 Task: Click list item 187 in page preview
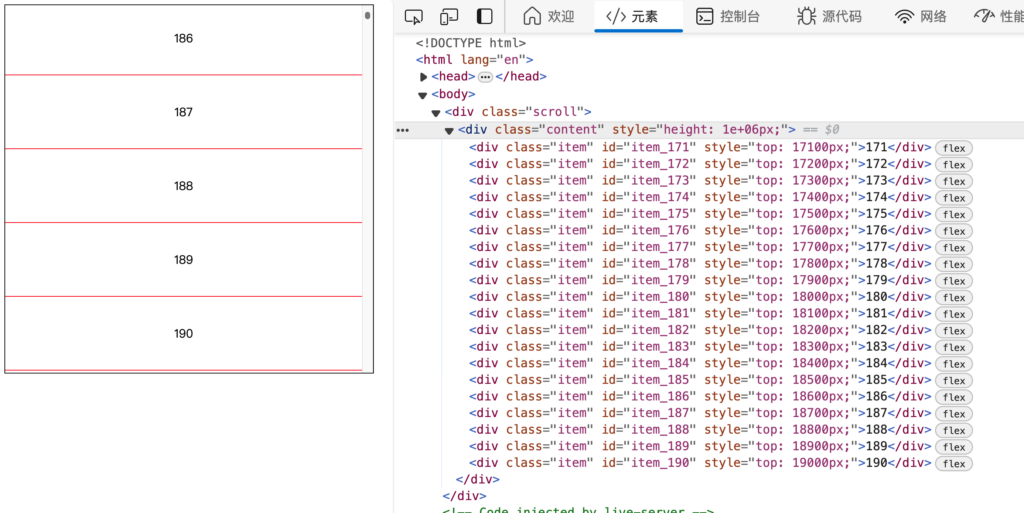(x=184, y=112)
